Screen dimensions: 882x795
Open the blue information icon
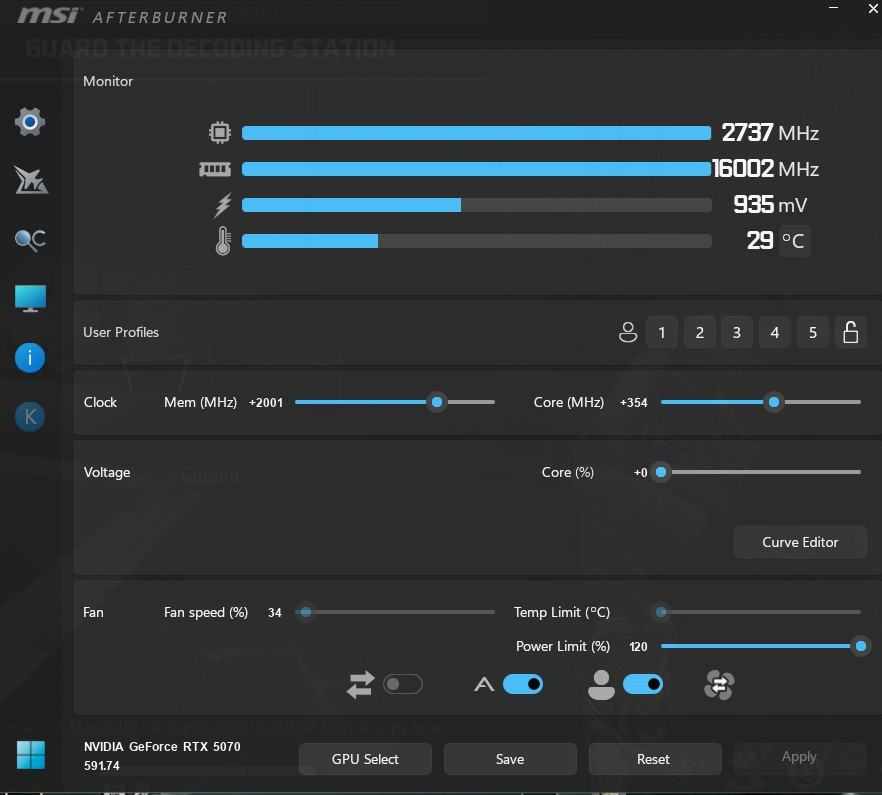pos(30,358)
